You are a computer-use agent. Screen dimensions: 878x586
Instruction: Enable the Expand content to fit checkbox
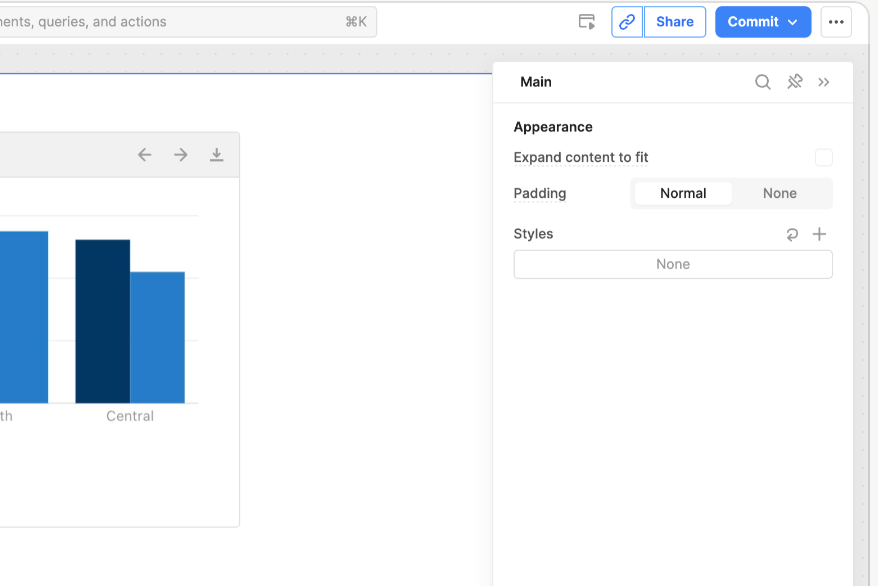tap(823, 158)
